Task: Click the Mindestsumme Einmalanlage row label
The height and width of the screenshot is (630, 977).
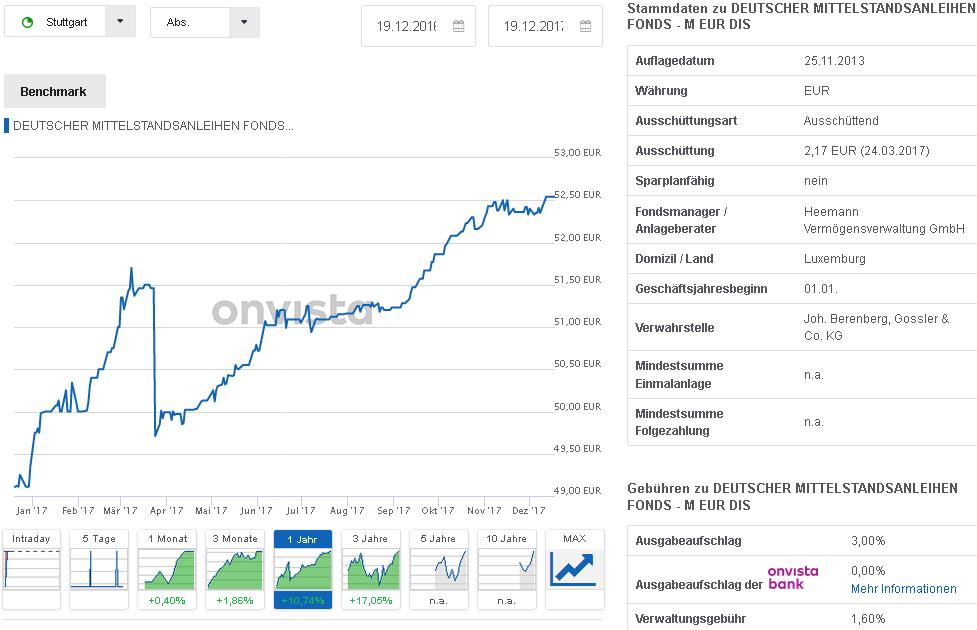Action: (679, 375)
